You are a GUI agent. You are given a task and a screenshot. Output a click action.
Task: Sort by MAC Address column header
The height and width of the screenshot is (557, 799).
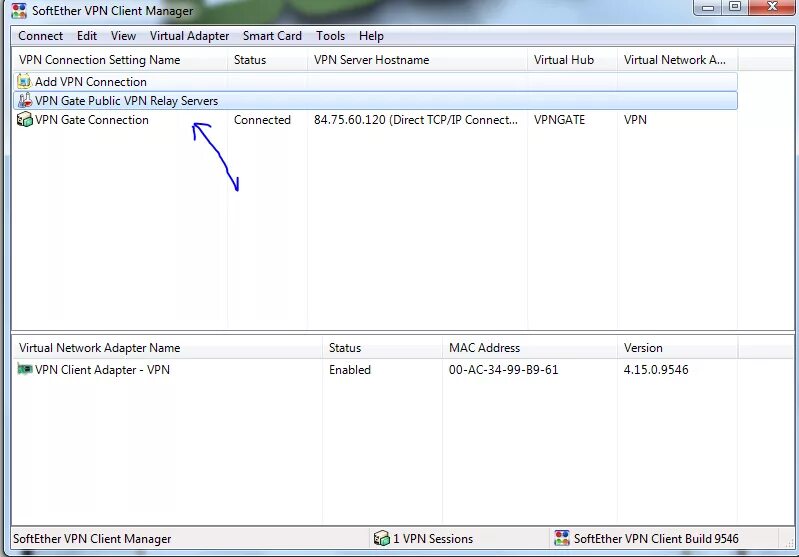click(530, 348)
